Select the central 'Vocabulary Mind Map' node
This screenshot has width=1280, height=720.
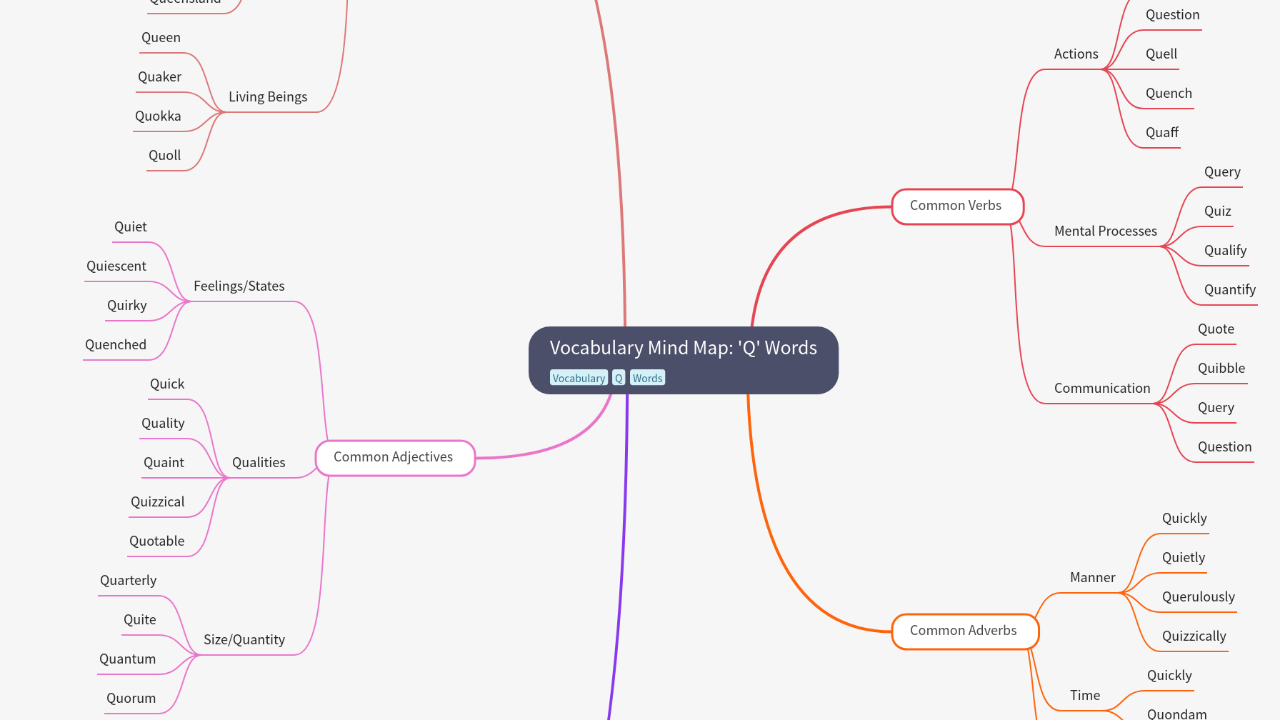[x=683, y=349]
